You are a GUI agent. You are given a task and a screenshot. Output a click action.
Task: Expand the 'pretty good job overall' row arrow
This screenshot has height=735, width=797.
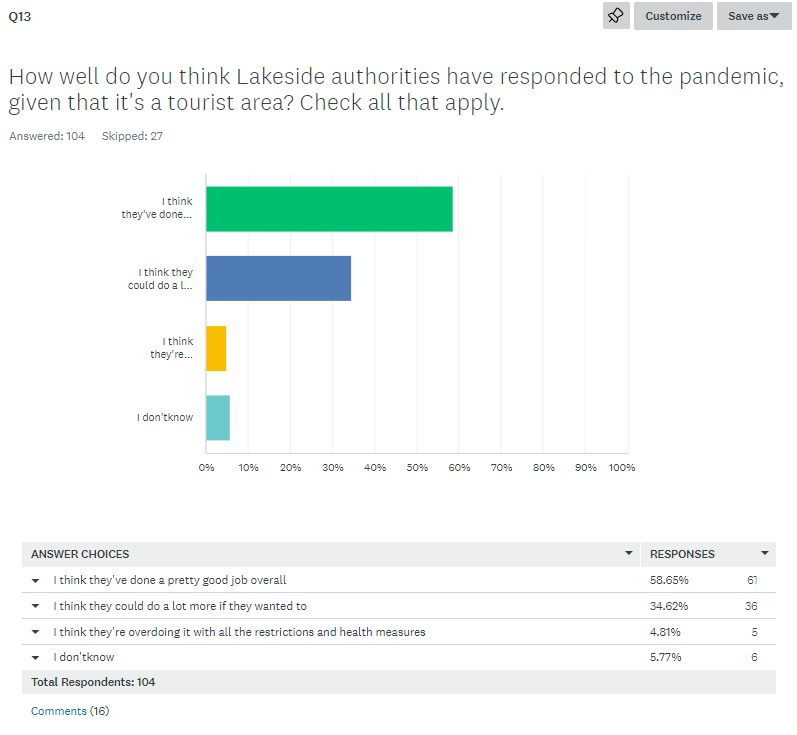click(35, 580)
